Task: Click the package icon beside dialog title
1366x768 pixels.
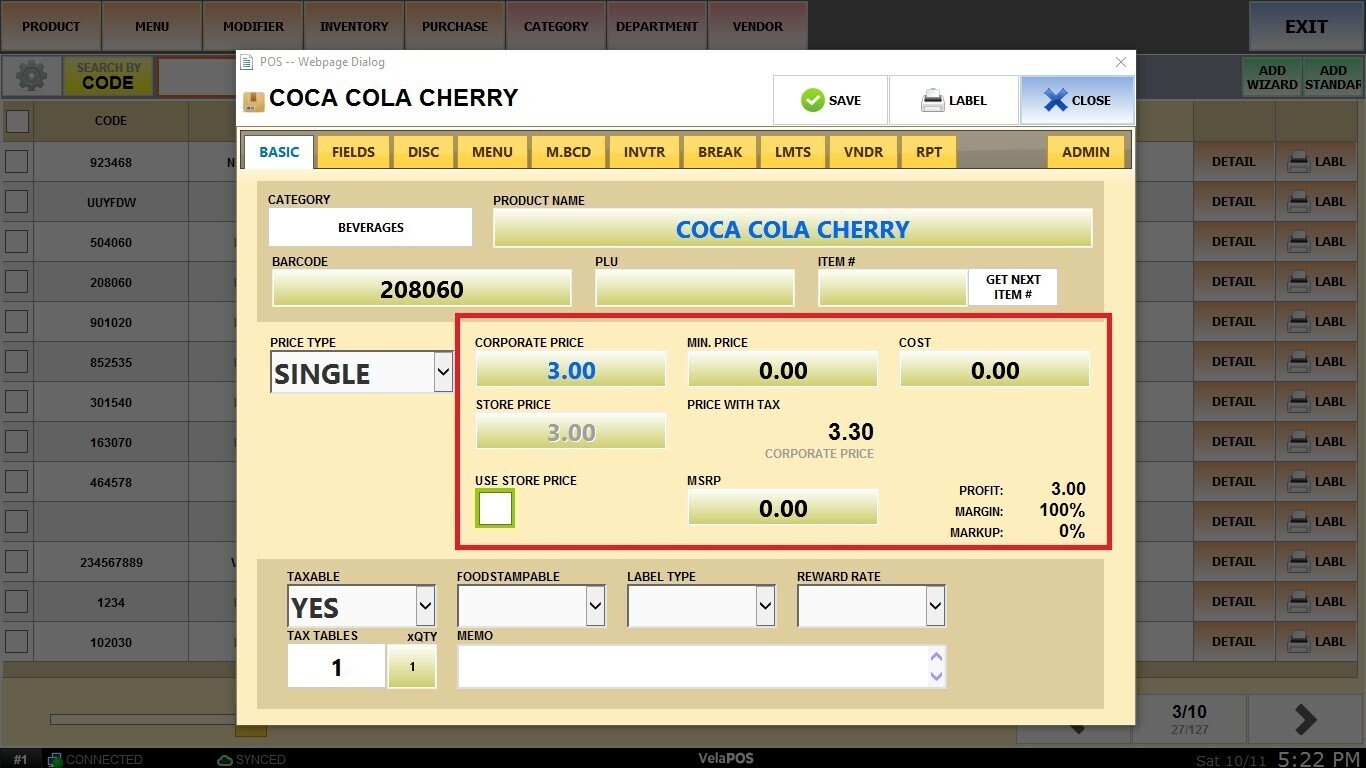Action: coord(253,100)
